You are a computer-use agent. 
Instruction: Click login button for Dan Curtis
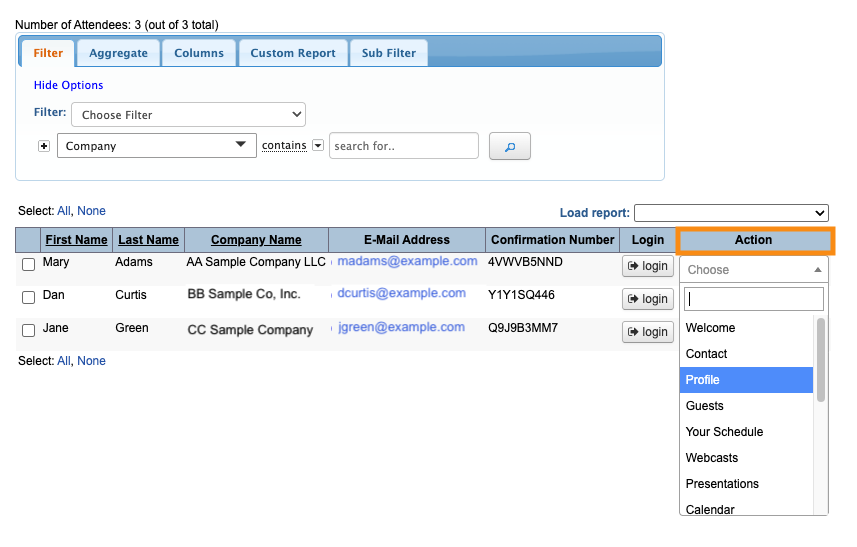click(x=648, y=299)
